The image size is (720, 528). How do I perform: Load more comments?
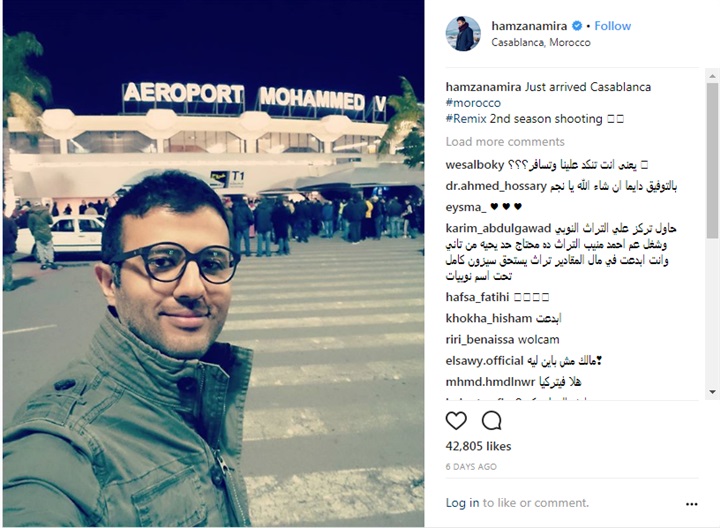click(505, 141)
